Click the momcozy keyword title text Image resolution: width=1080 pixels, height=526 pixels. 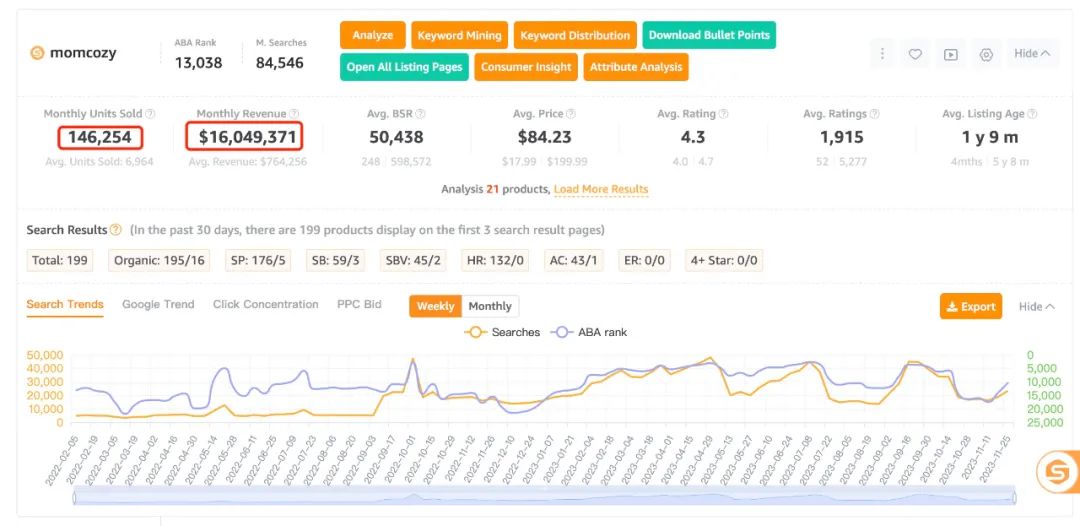point(83,53)
